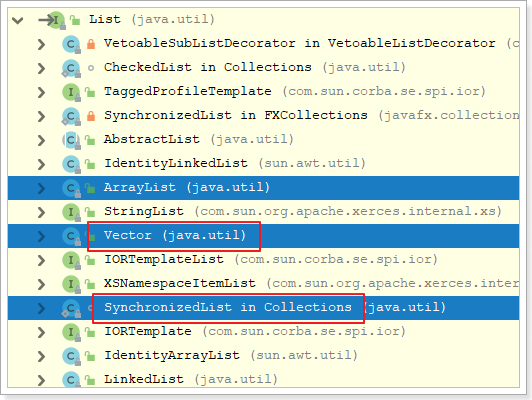
Task: Click public icon beside TaggedProfileTemplate
Action: click(90, 92)
